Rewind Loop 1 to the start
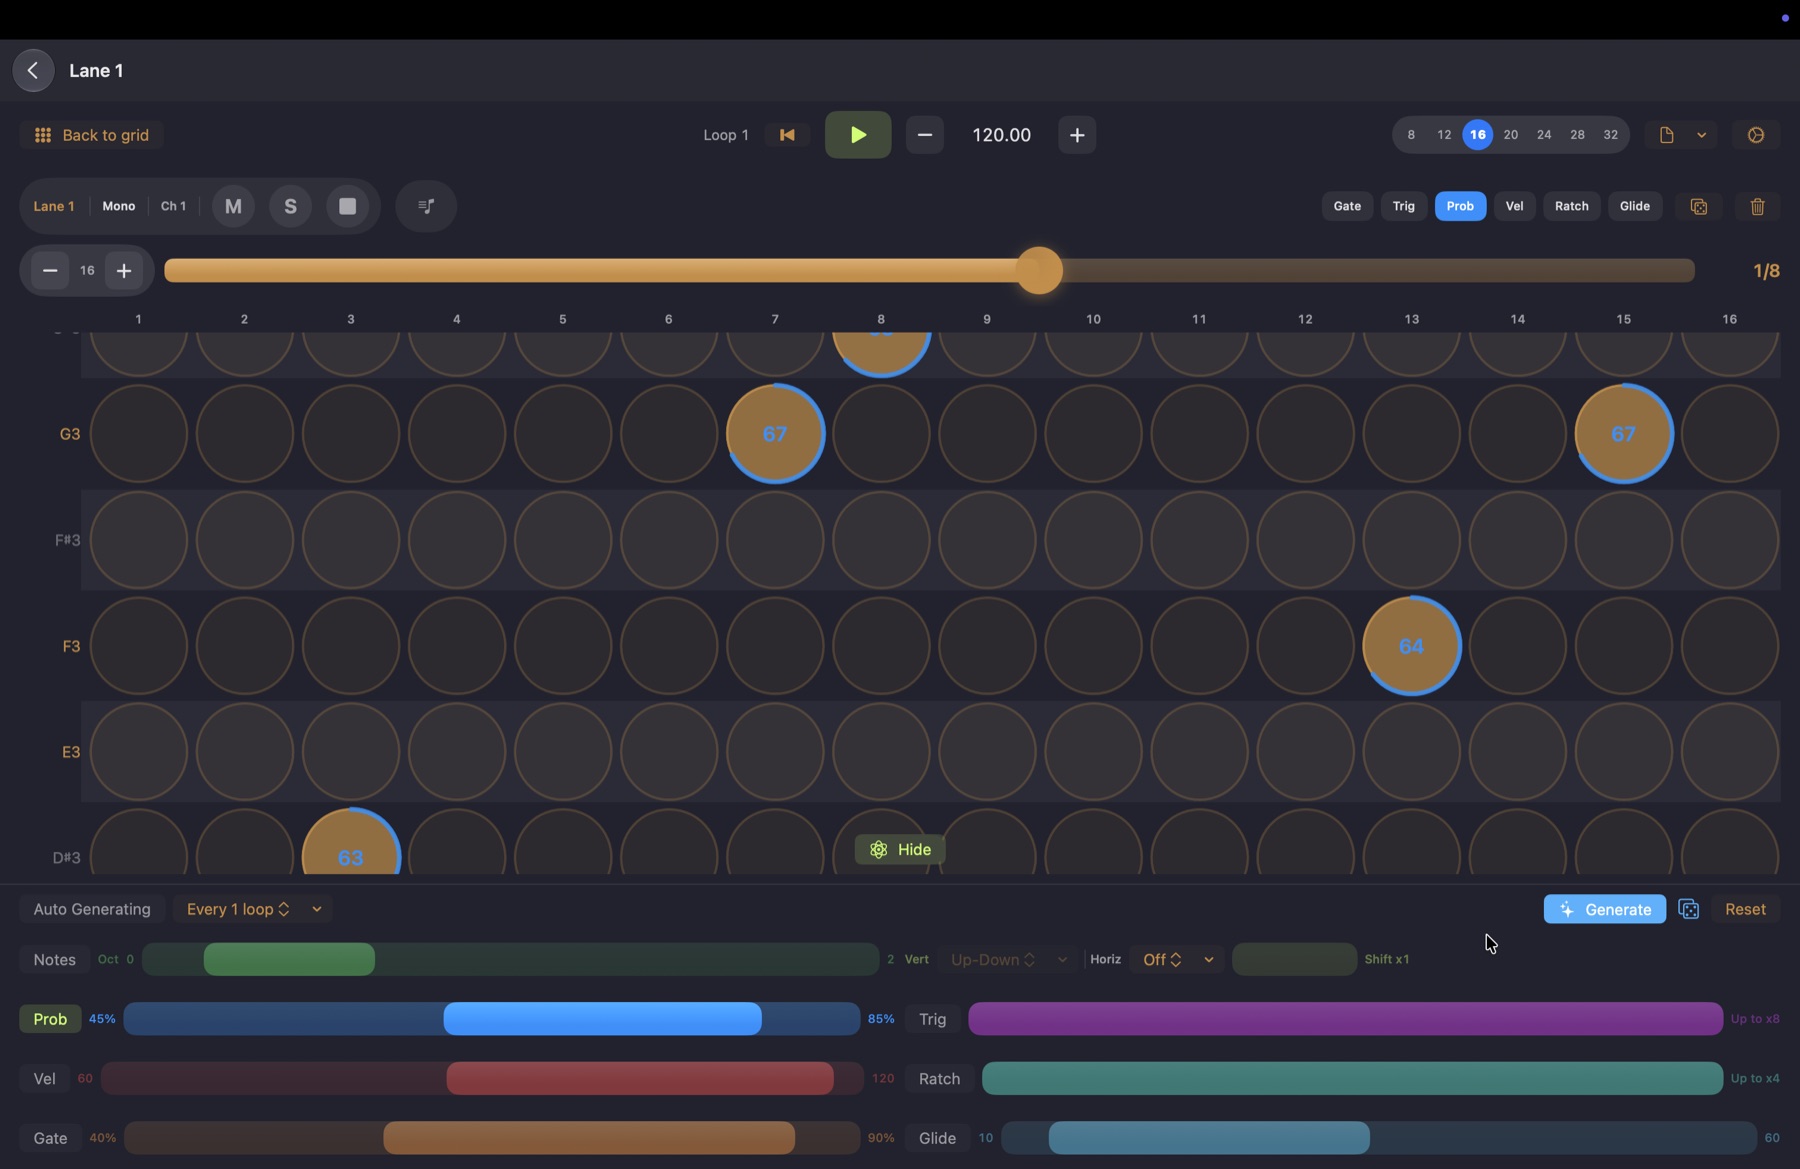Viewport: 1800px width, 1169px height. (x=787, y=135)
